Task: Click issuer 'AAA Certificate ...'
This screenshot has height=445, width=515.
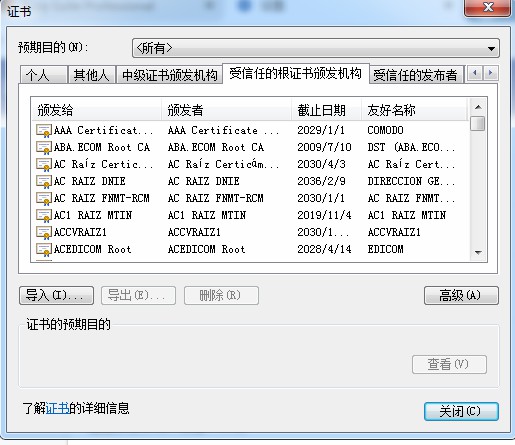Action: point(223,130)
